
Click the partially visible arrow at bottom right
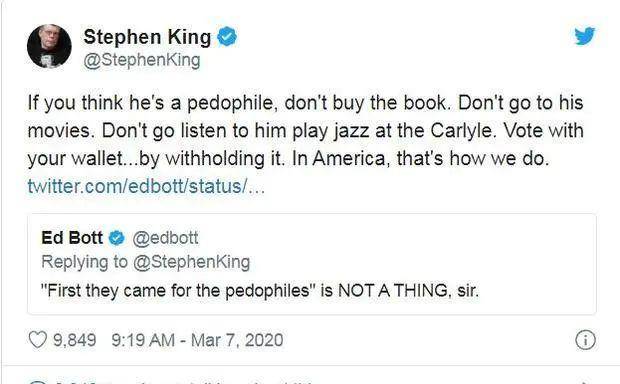point(585,382)
